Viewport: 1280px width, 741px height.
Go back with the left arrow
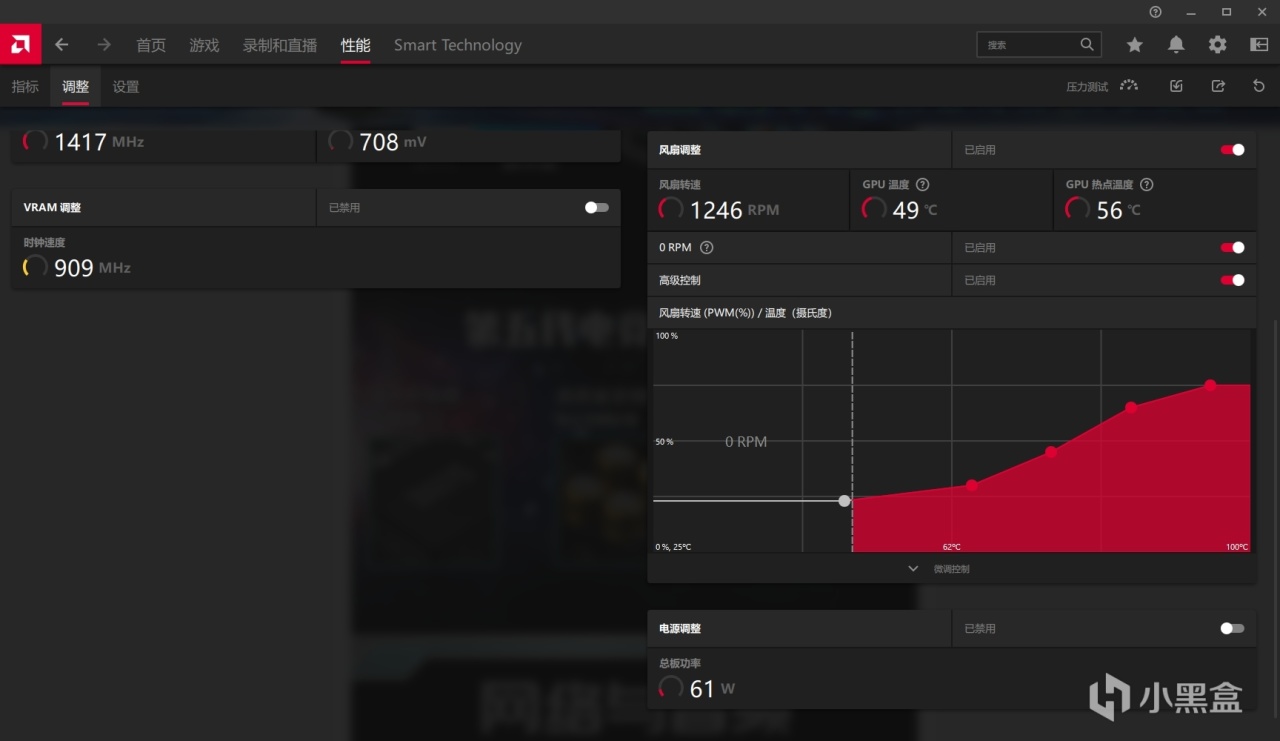[62, 45]
